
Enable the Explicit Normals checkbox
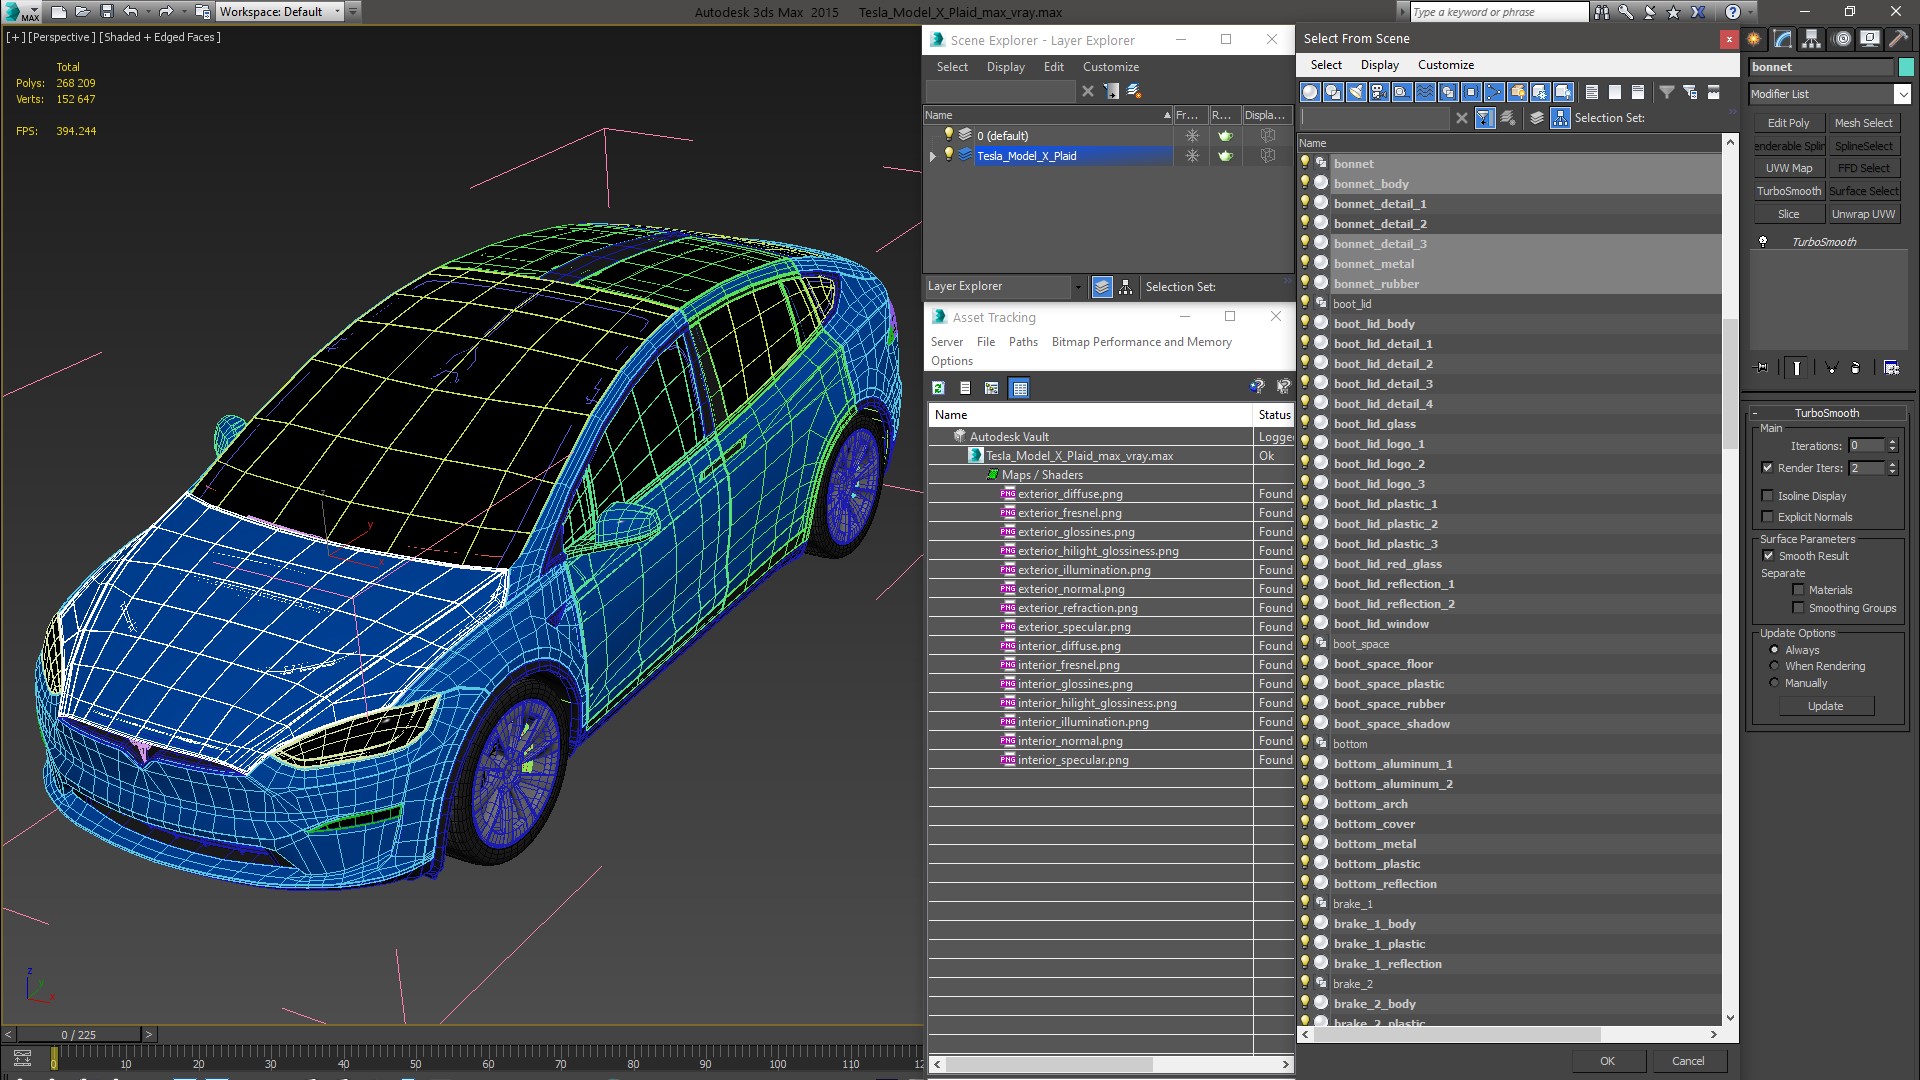1767,517
